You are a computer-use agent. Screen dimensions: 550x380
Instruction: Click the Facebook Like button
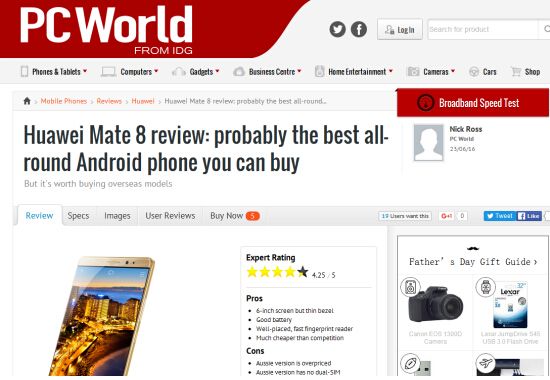pyautogui.click(x=529, y=216)
